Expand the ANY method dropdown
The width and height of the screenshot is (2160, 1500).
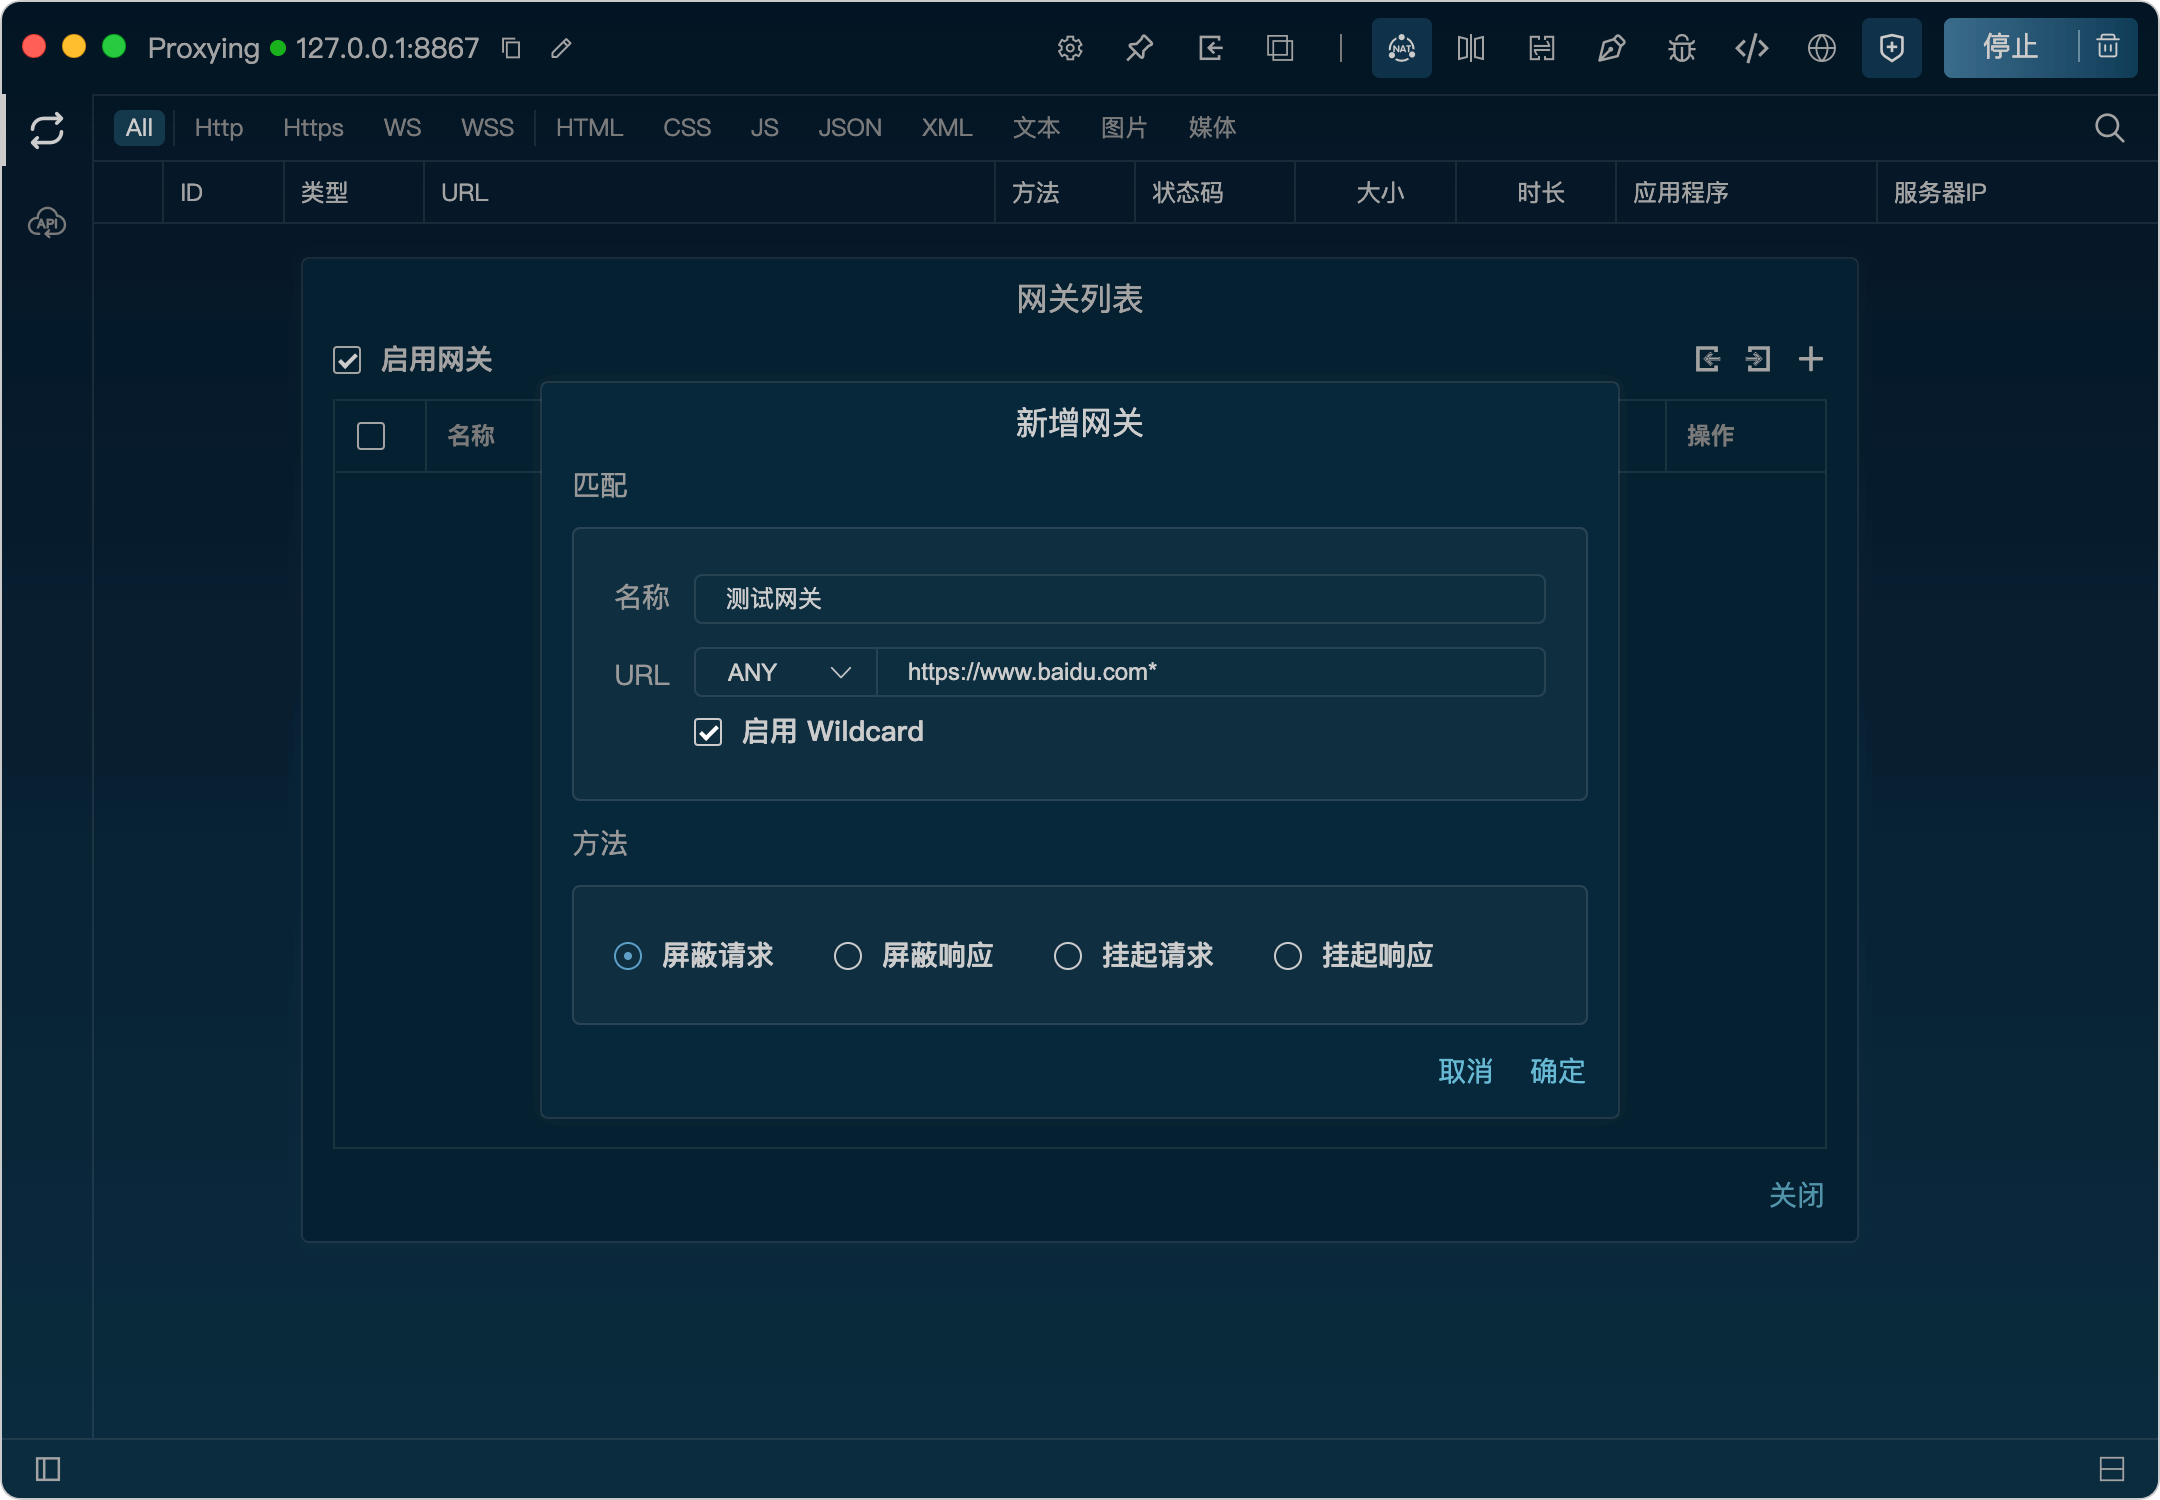[786, 672]
